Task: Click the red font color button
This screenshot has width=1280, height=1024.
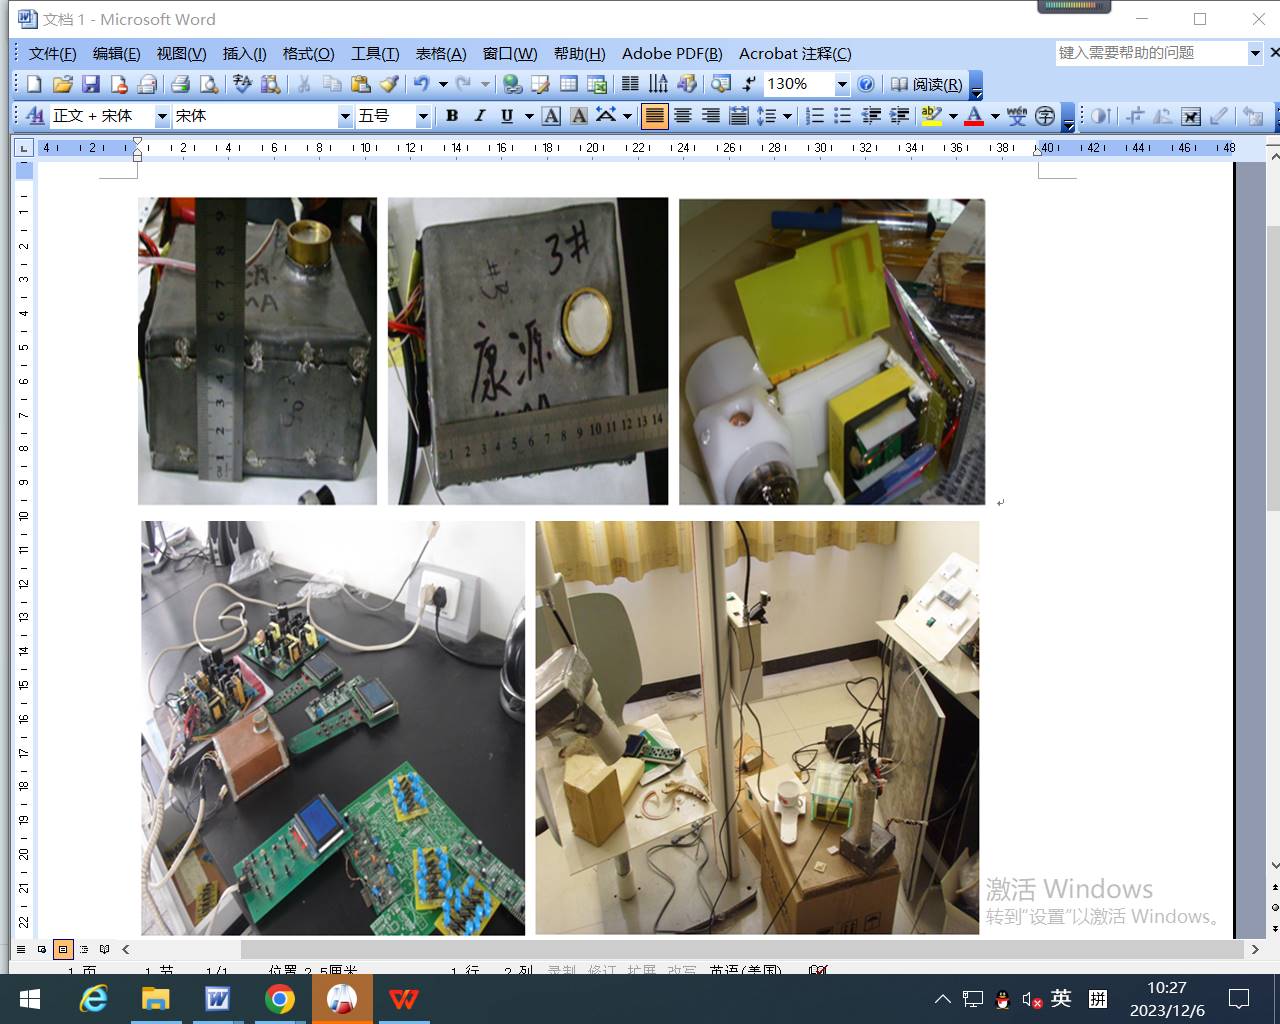Action: point(973,116)
